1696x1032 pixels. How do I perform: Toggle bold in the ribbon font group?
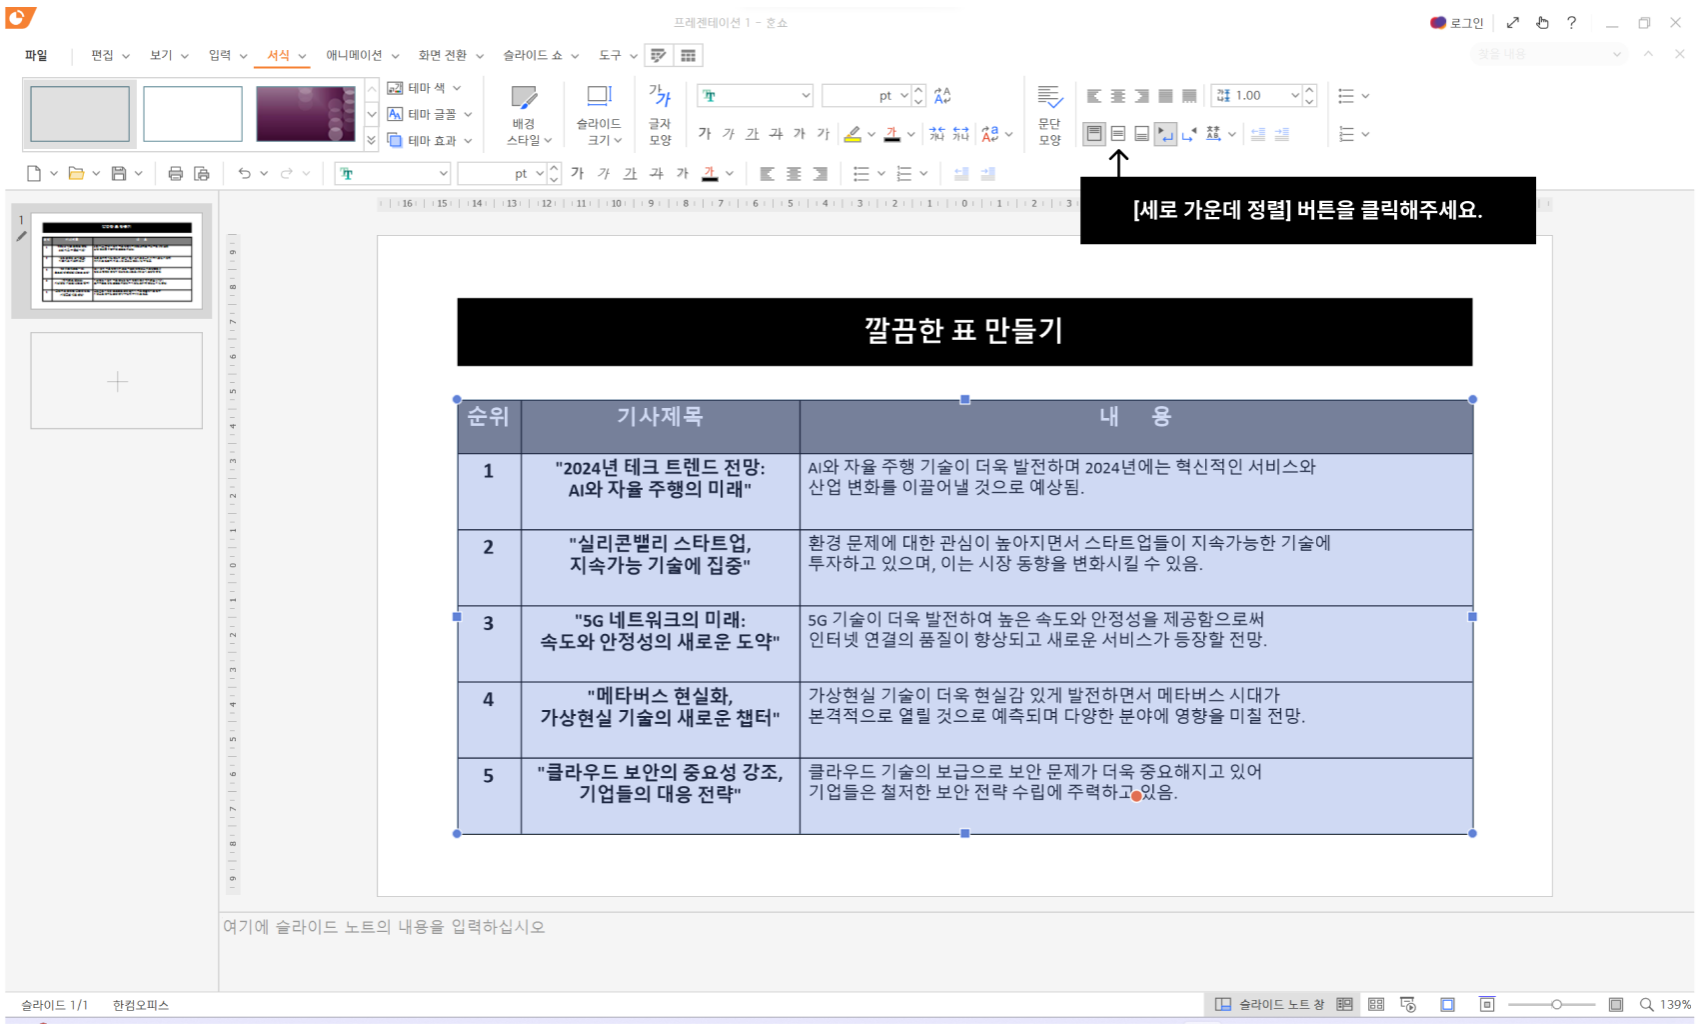click(x=705, y=134)
